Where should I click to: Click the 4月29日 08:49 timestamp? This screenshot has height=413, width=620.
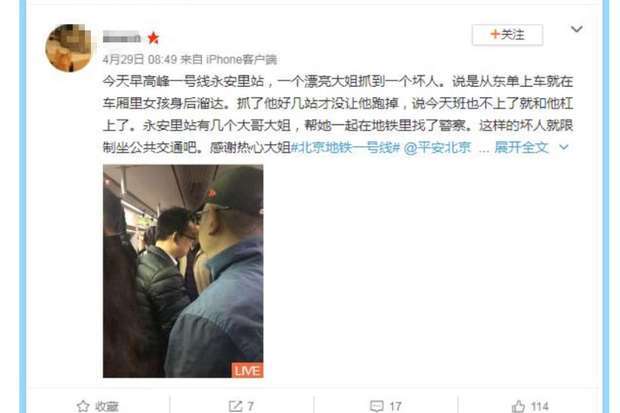pyautogui.click(x=140, y=59)
